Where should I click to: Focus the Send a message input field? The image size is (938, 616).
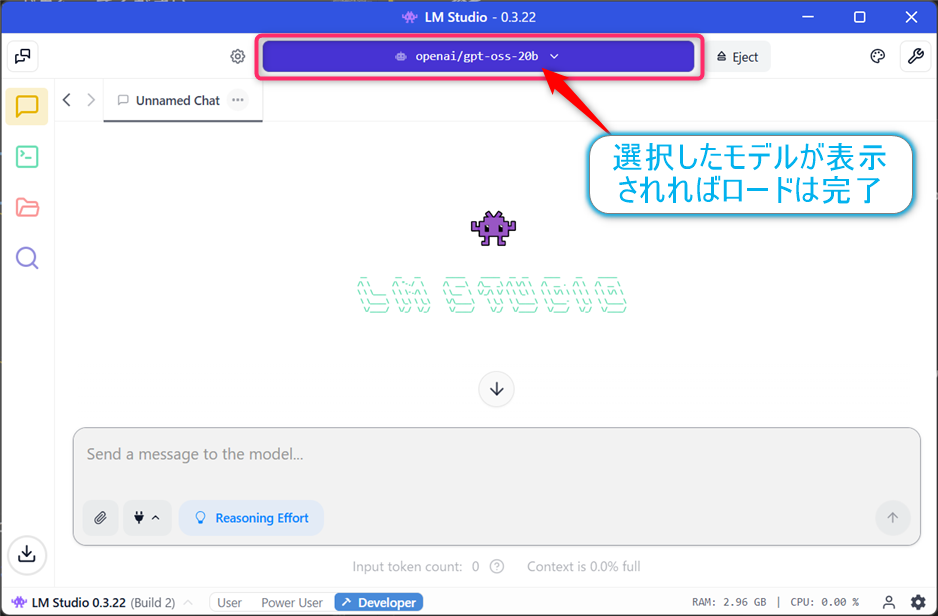coord(497,455)
